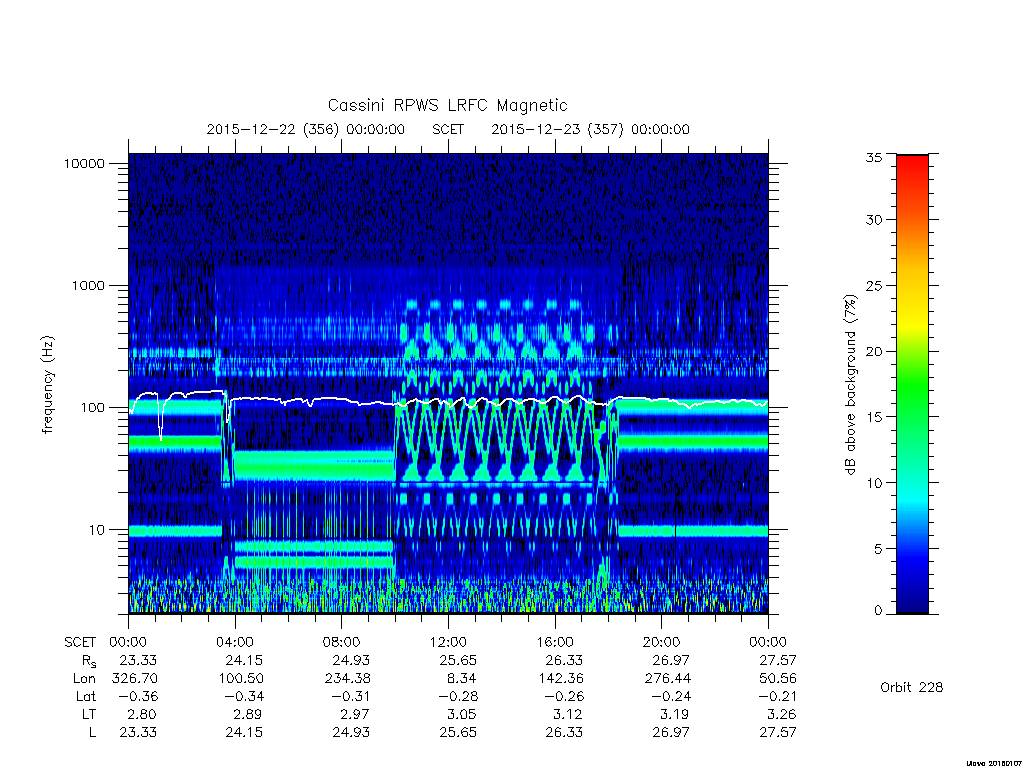Click the spectrogram plot area around 1000 Hz
1024x768 pixels.
click(448, 286)
